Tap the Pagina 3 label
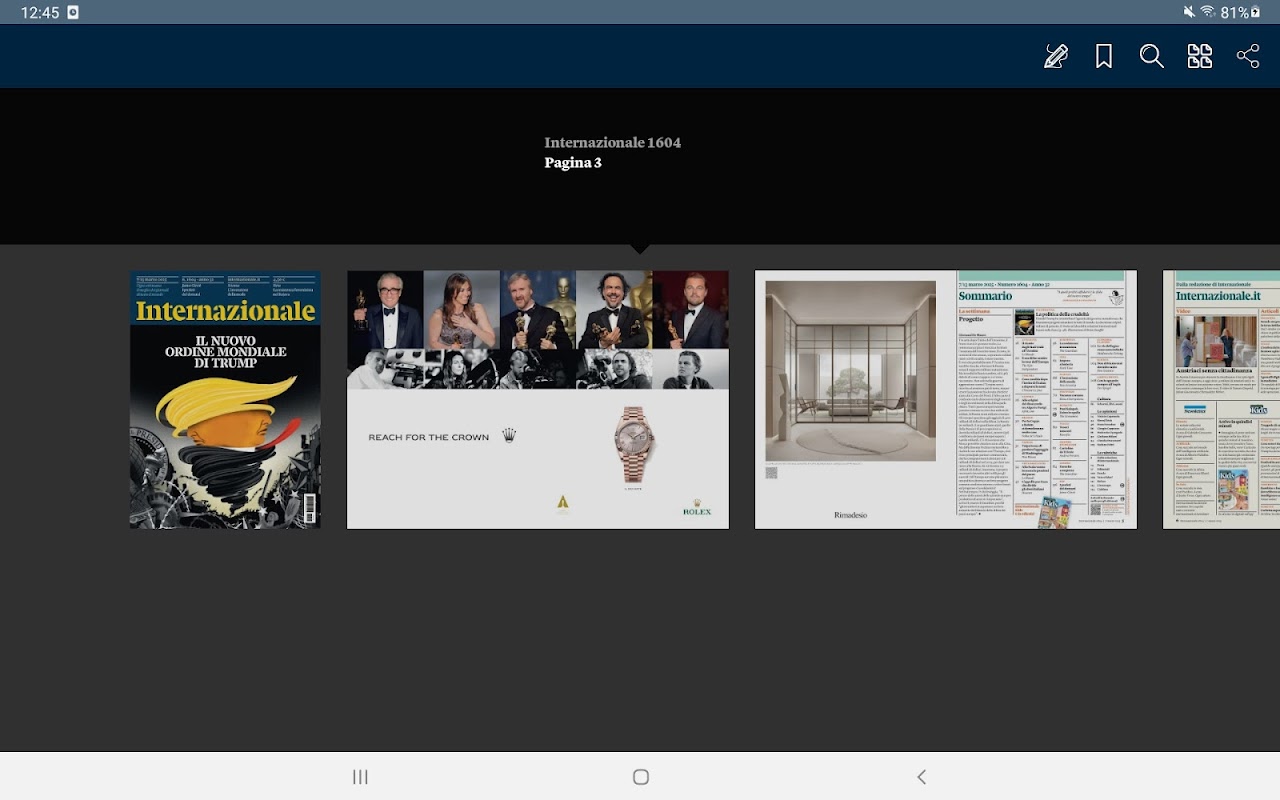1280x800 pixels. coord(573,163)
